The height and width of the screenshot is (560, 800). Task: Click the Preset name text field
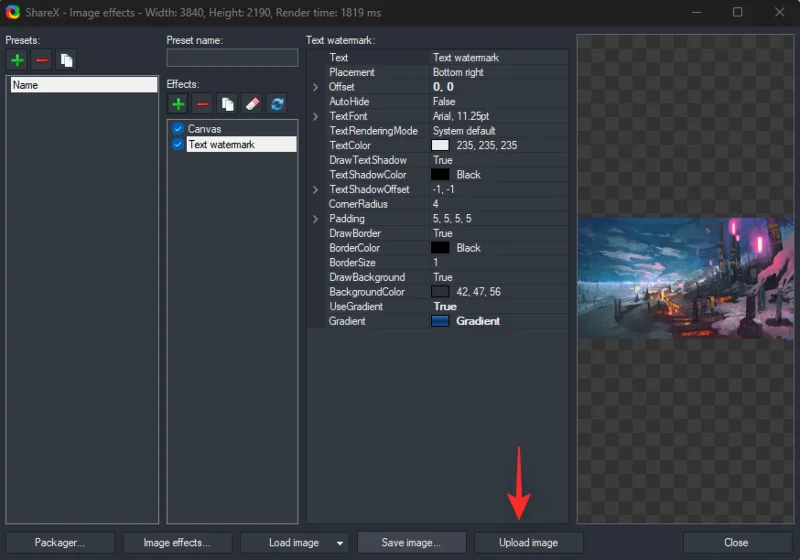pyautogui.click(x=232, y=58)
